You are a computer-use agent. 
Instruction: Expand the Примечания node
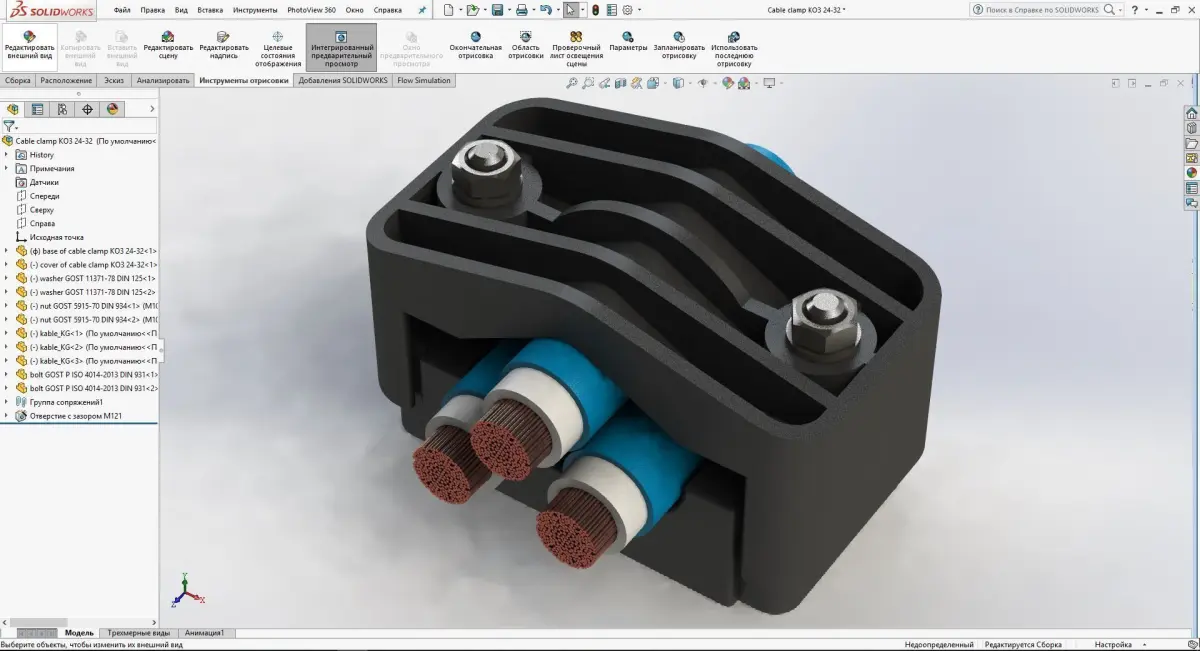[x=7, y=169]
